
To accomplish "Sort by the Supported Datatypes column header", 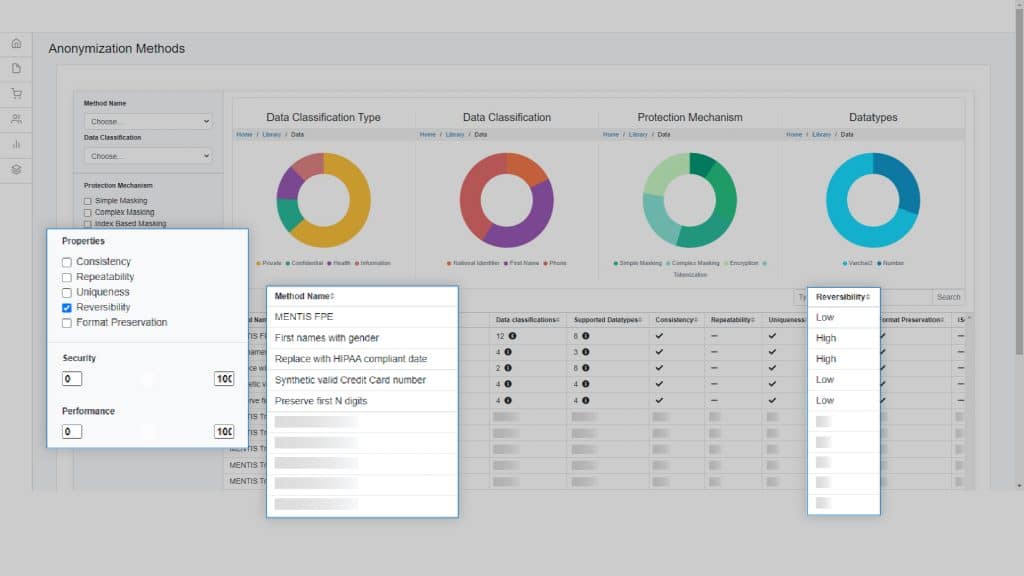I will point(604,320).
